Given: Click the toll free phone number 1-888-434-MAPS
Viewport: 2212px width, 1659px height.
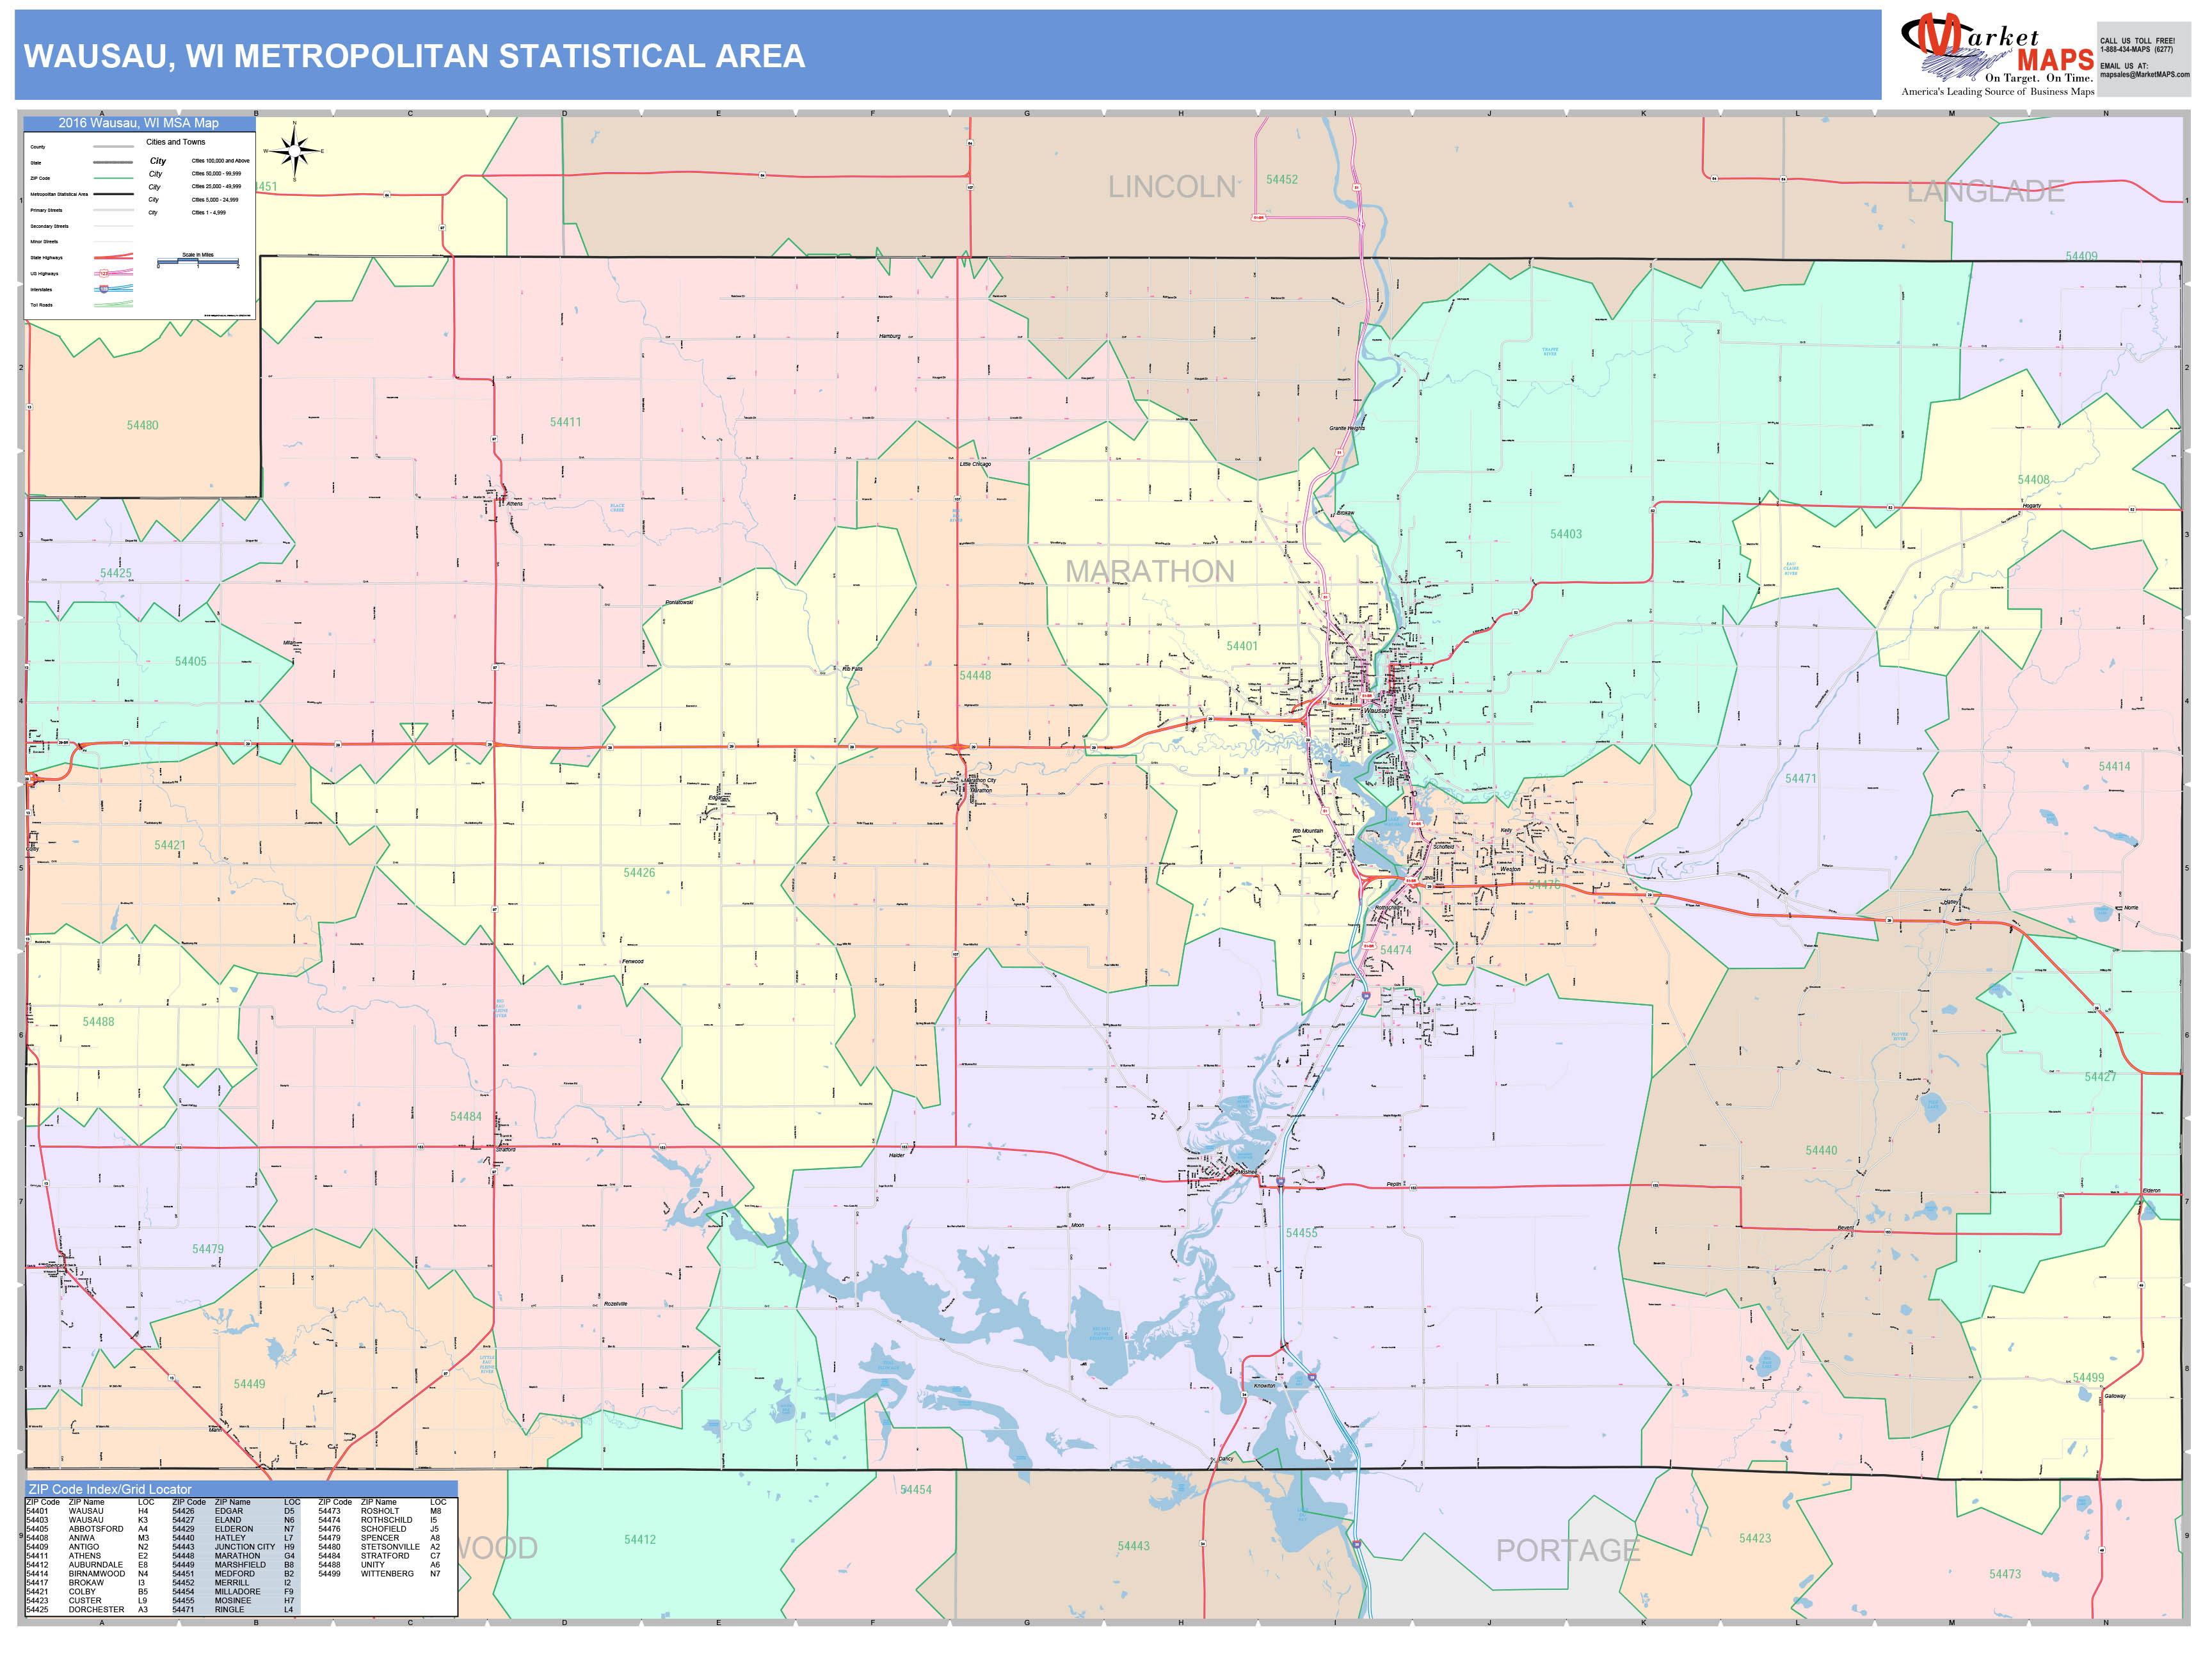Looking at the screenshot, I should click(2137, 51).
